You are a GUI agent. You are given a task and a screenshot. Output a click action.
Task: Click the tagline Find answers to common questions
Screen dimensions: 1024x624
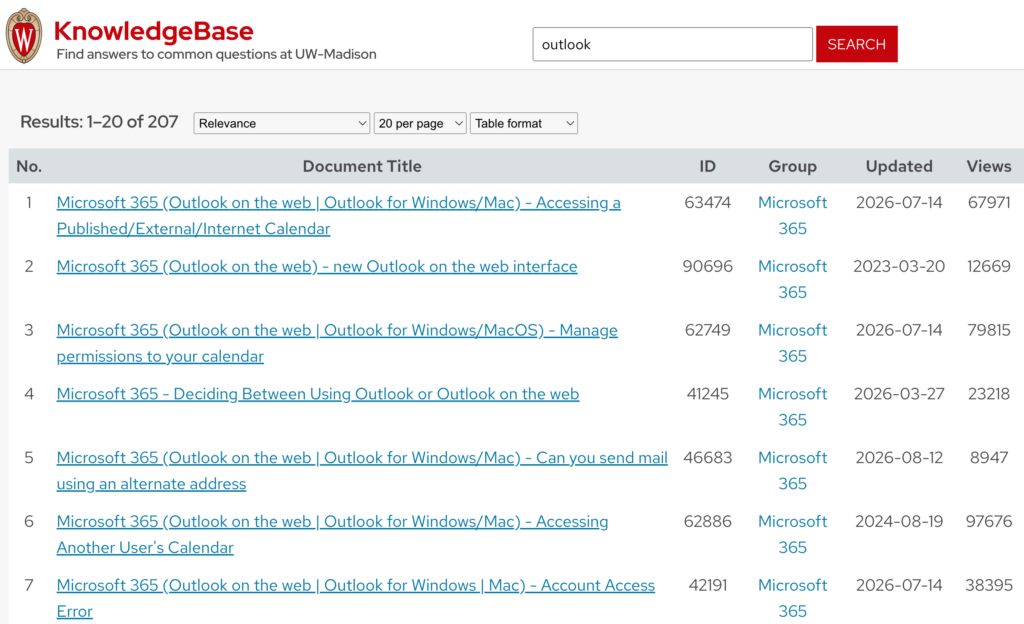216,54
